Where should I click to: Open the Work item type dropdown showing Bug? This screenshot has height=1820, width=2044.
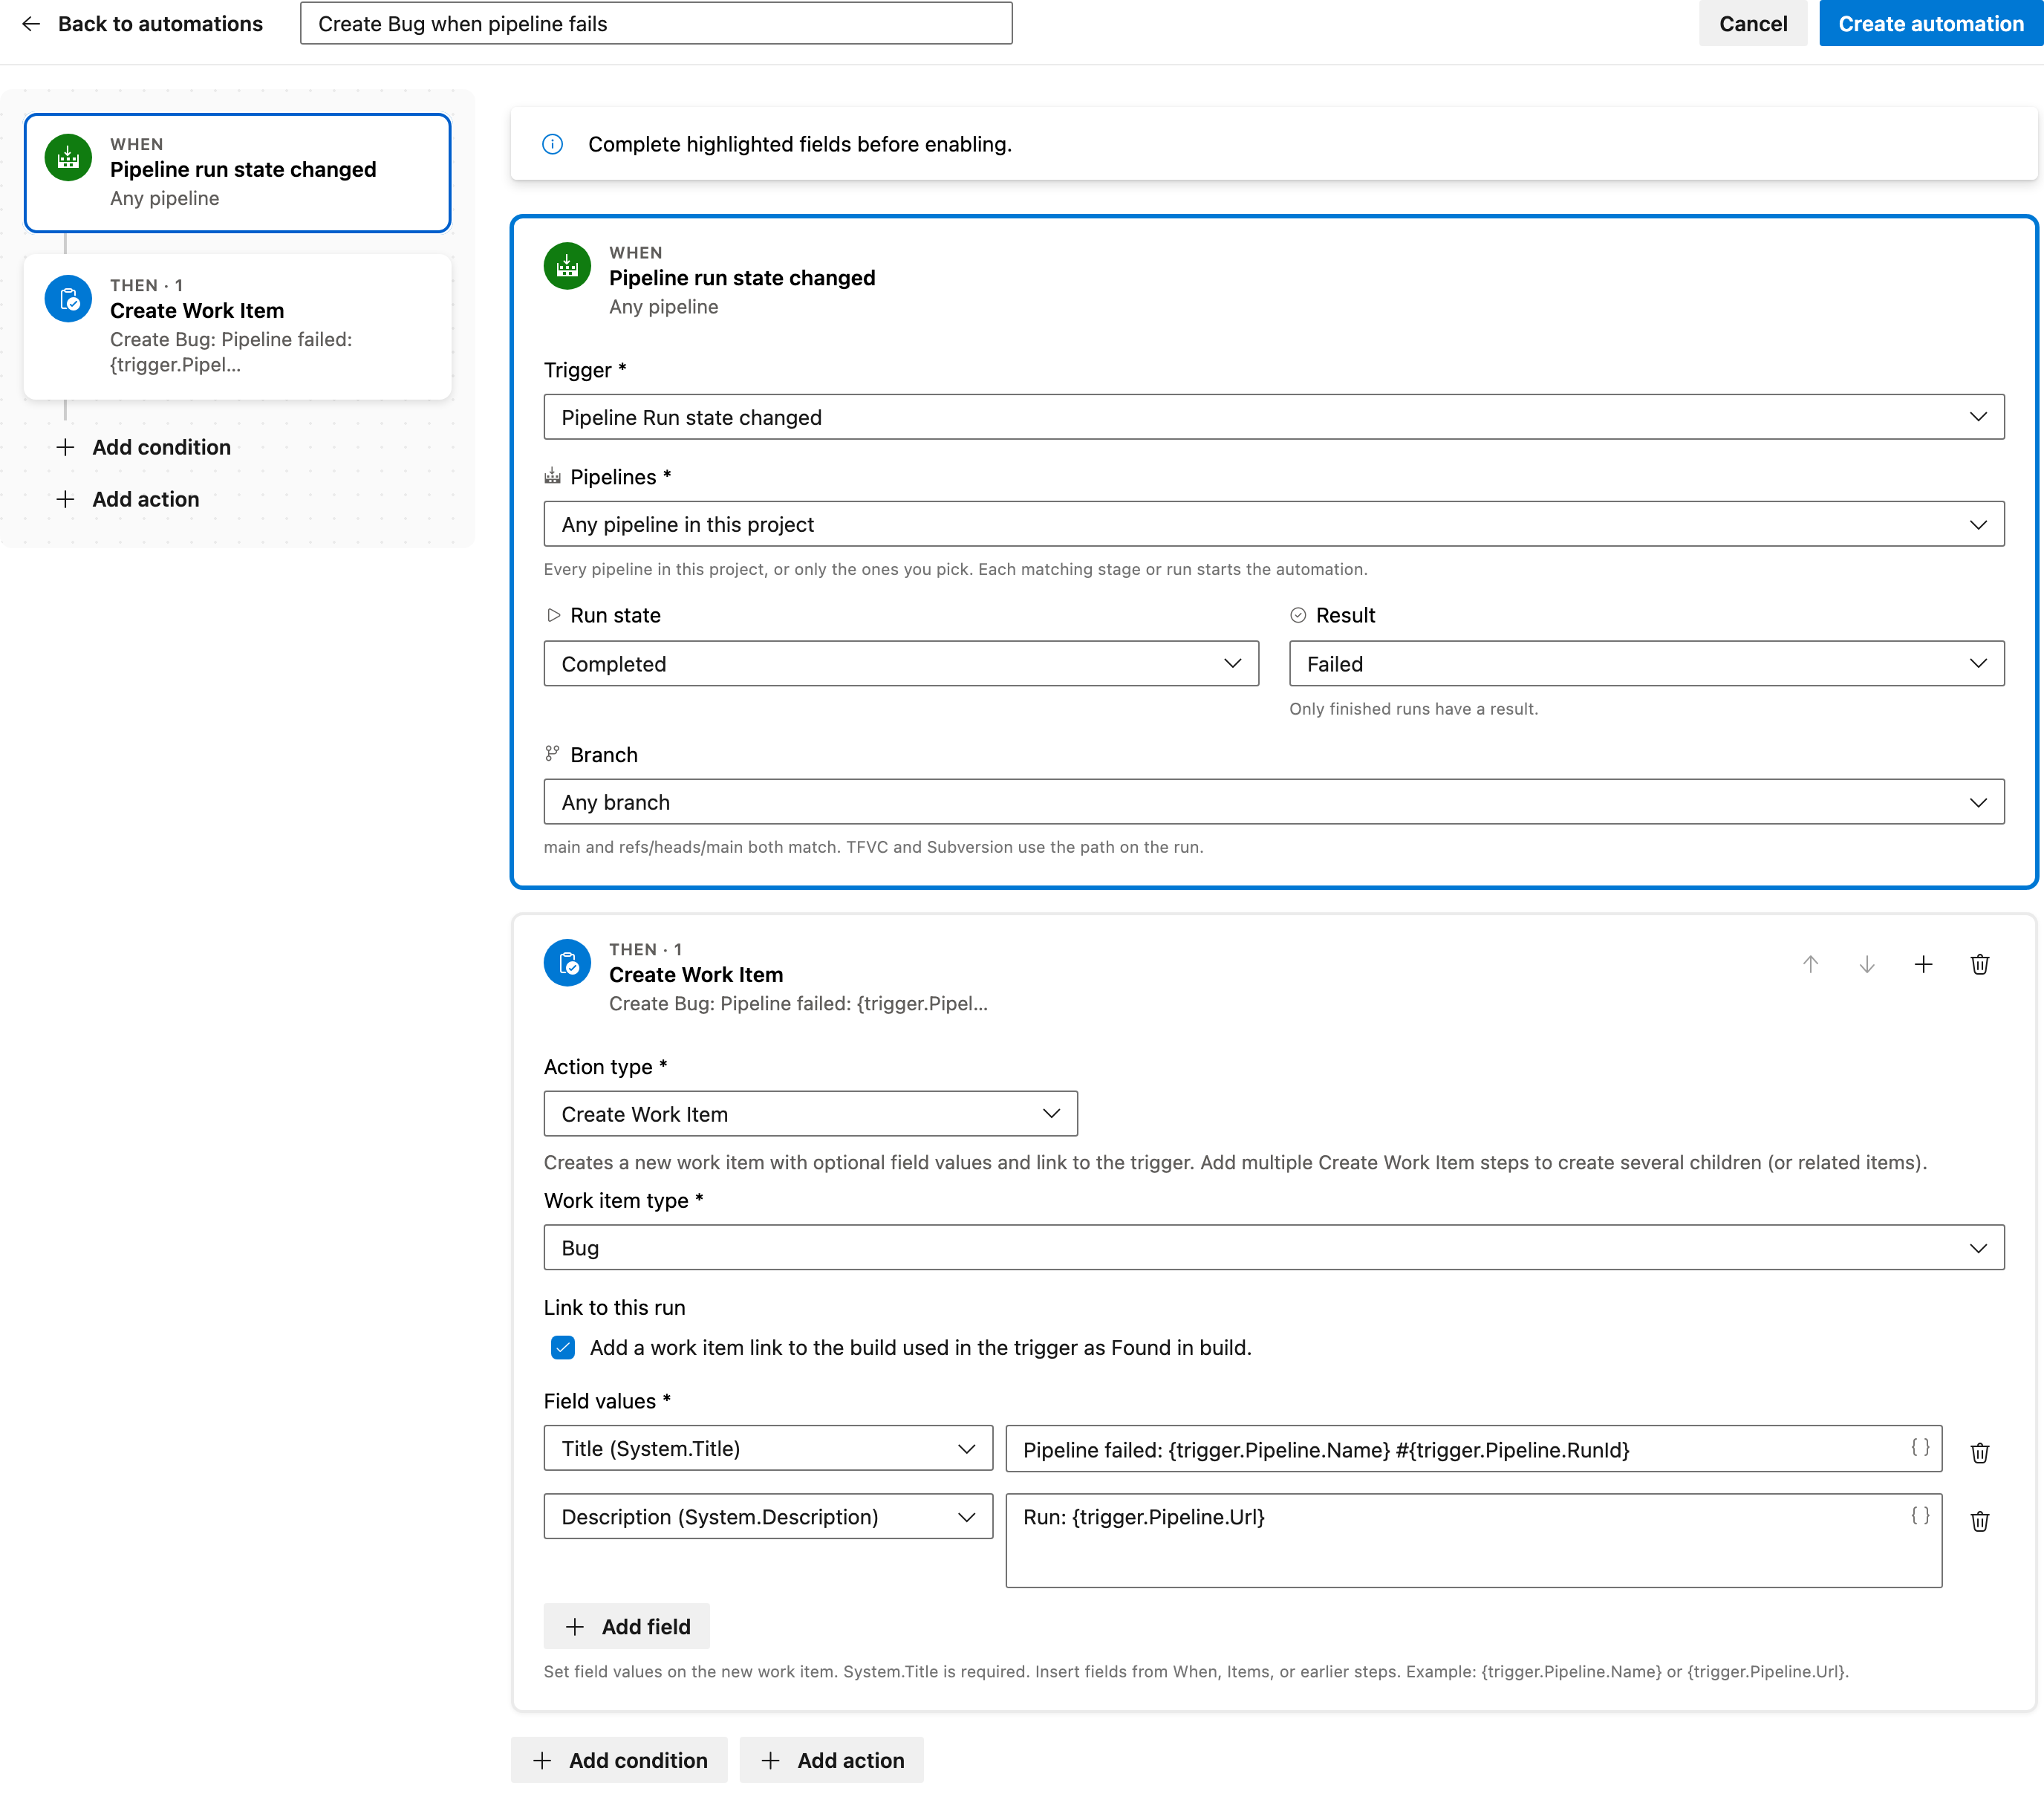point(1273,1248)
